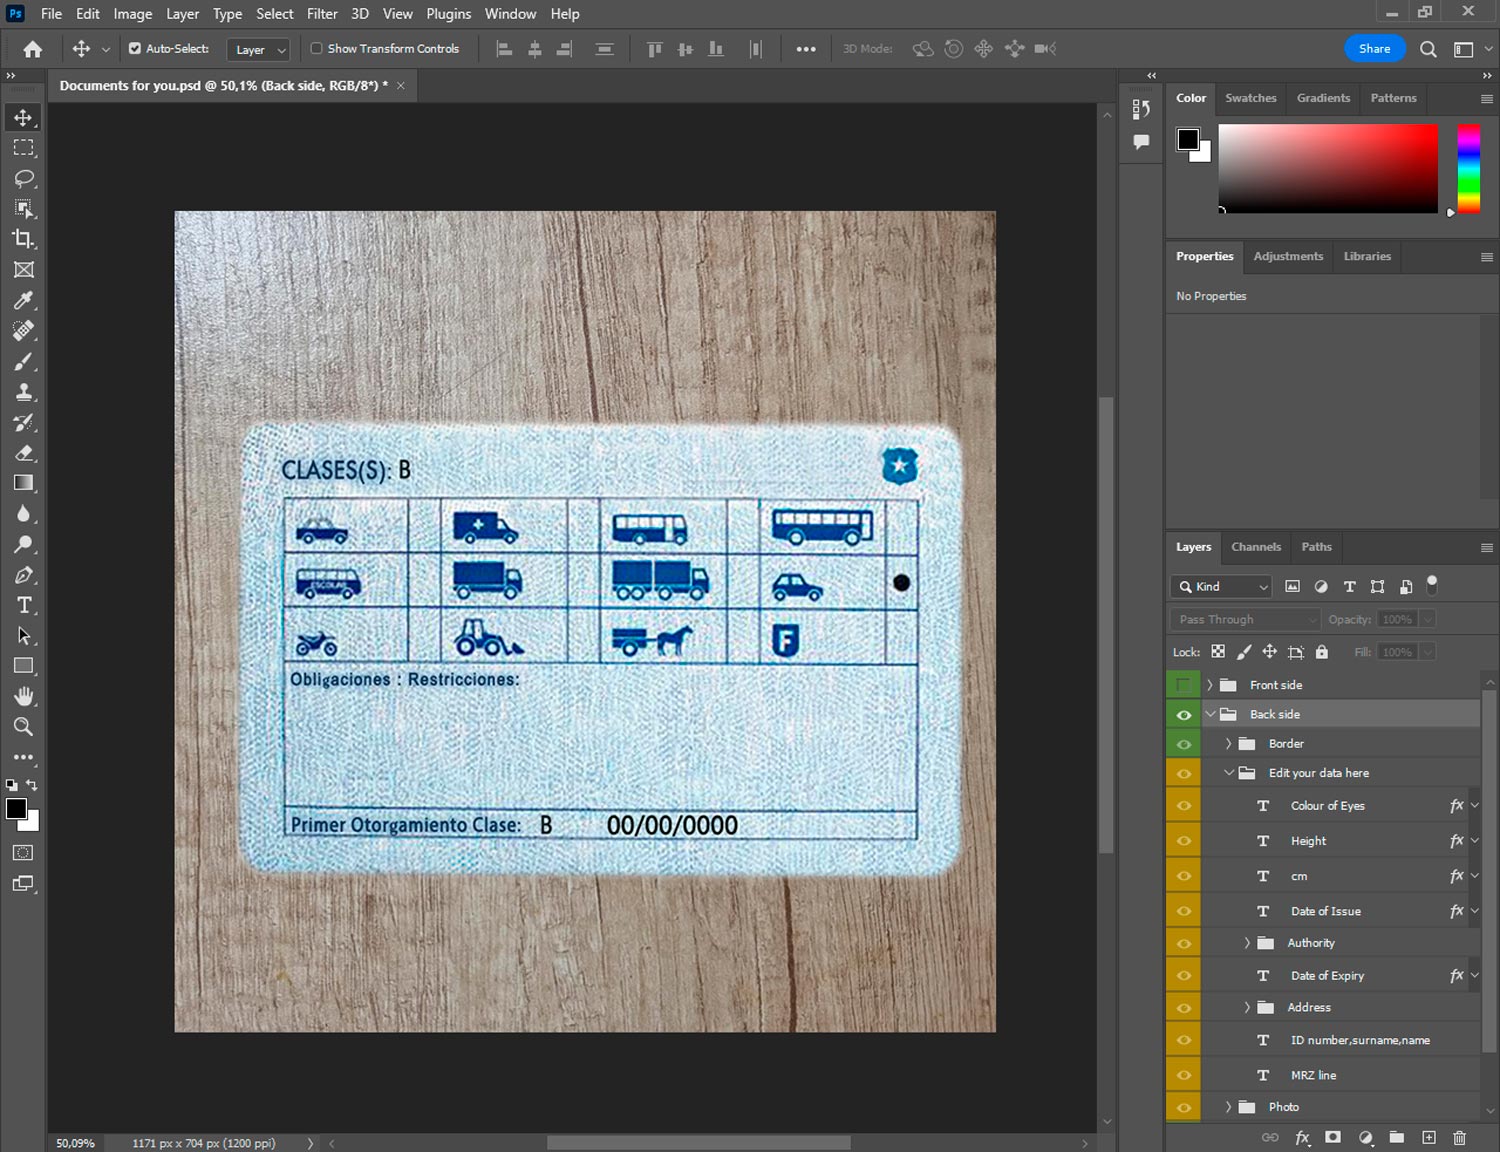Expand the Authority layer group

(1247, 943)
